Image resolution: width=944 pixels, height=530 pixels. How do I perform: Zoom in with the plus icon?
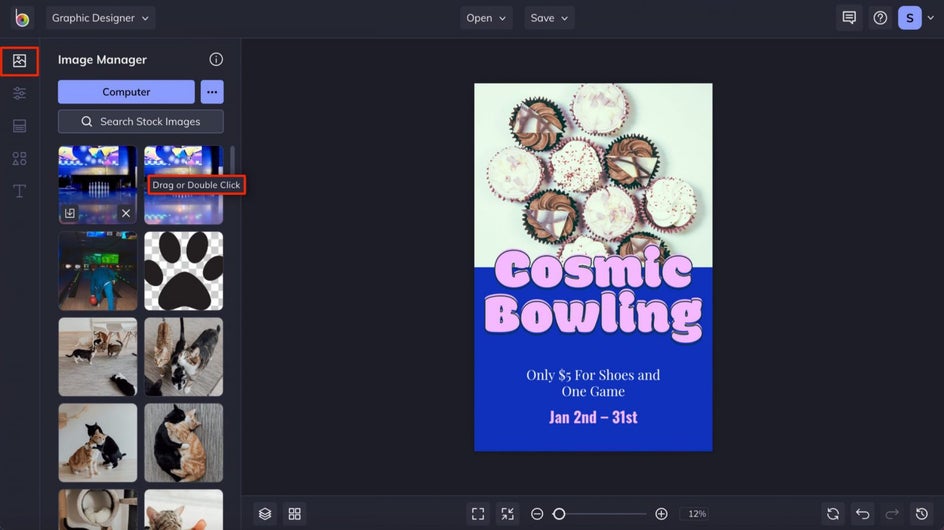click(x=661, y=514)
